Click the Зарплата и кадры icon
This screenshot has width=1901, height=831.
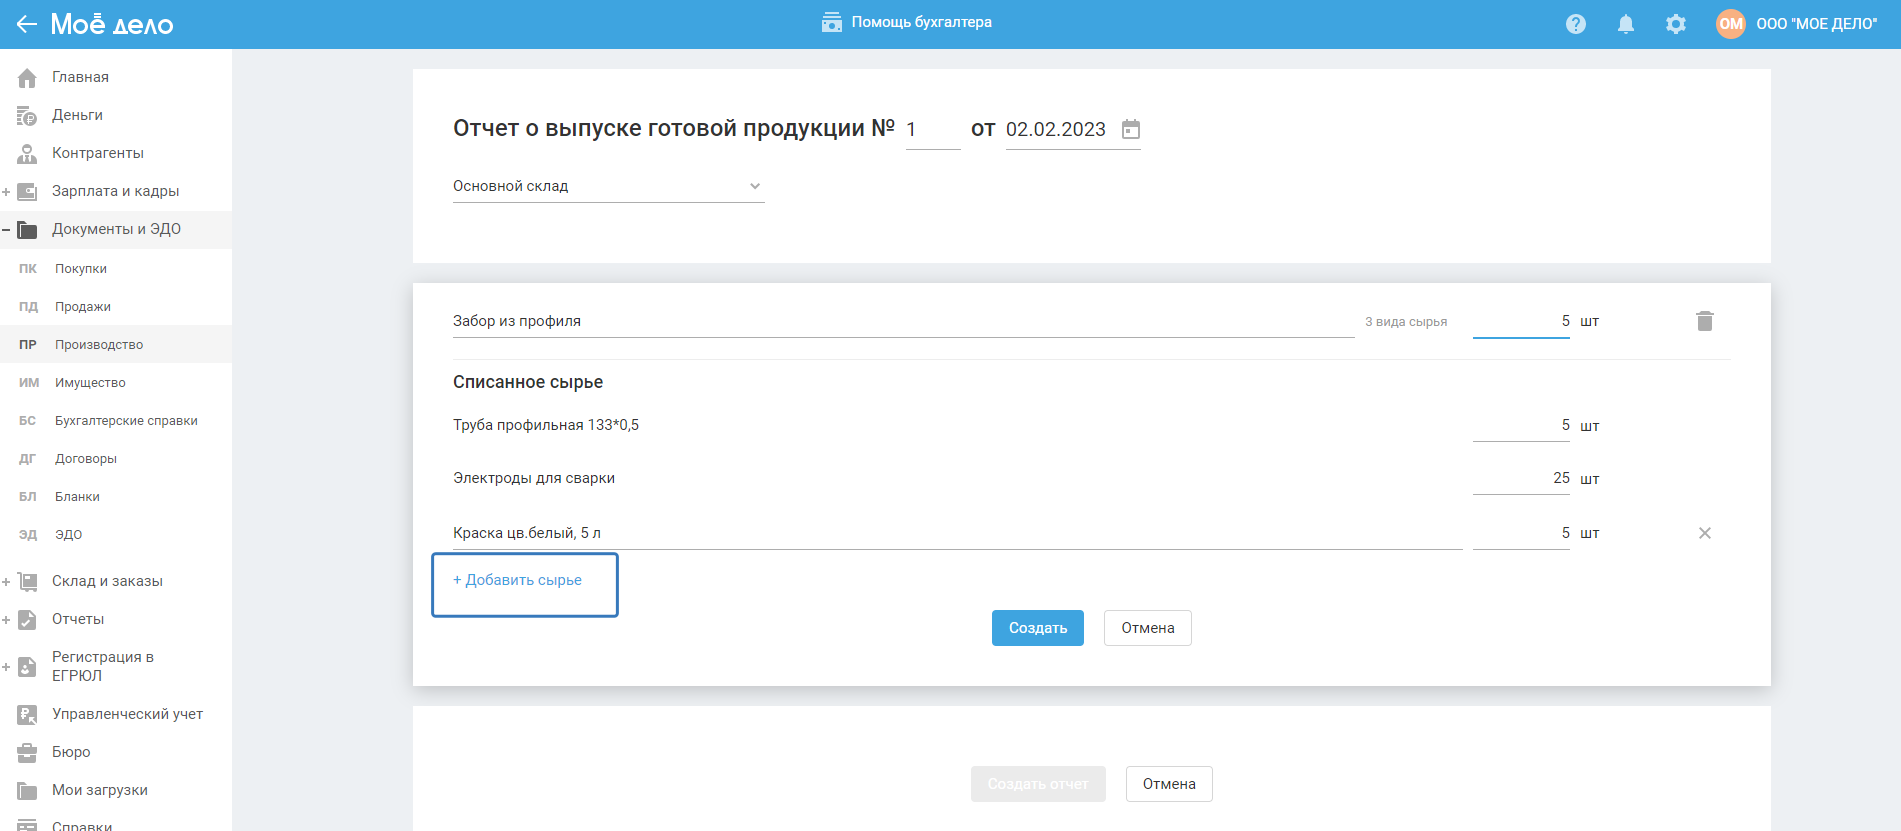pos(27,191)
